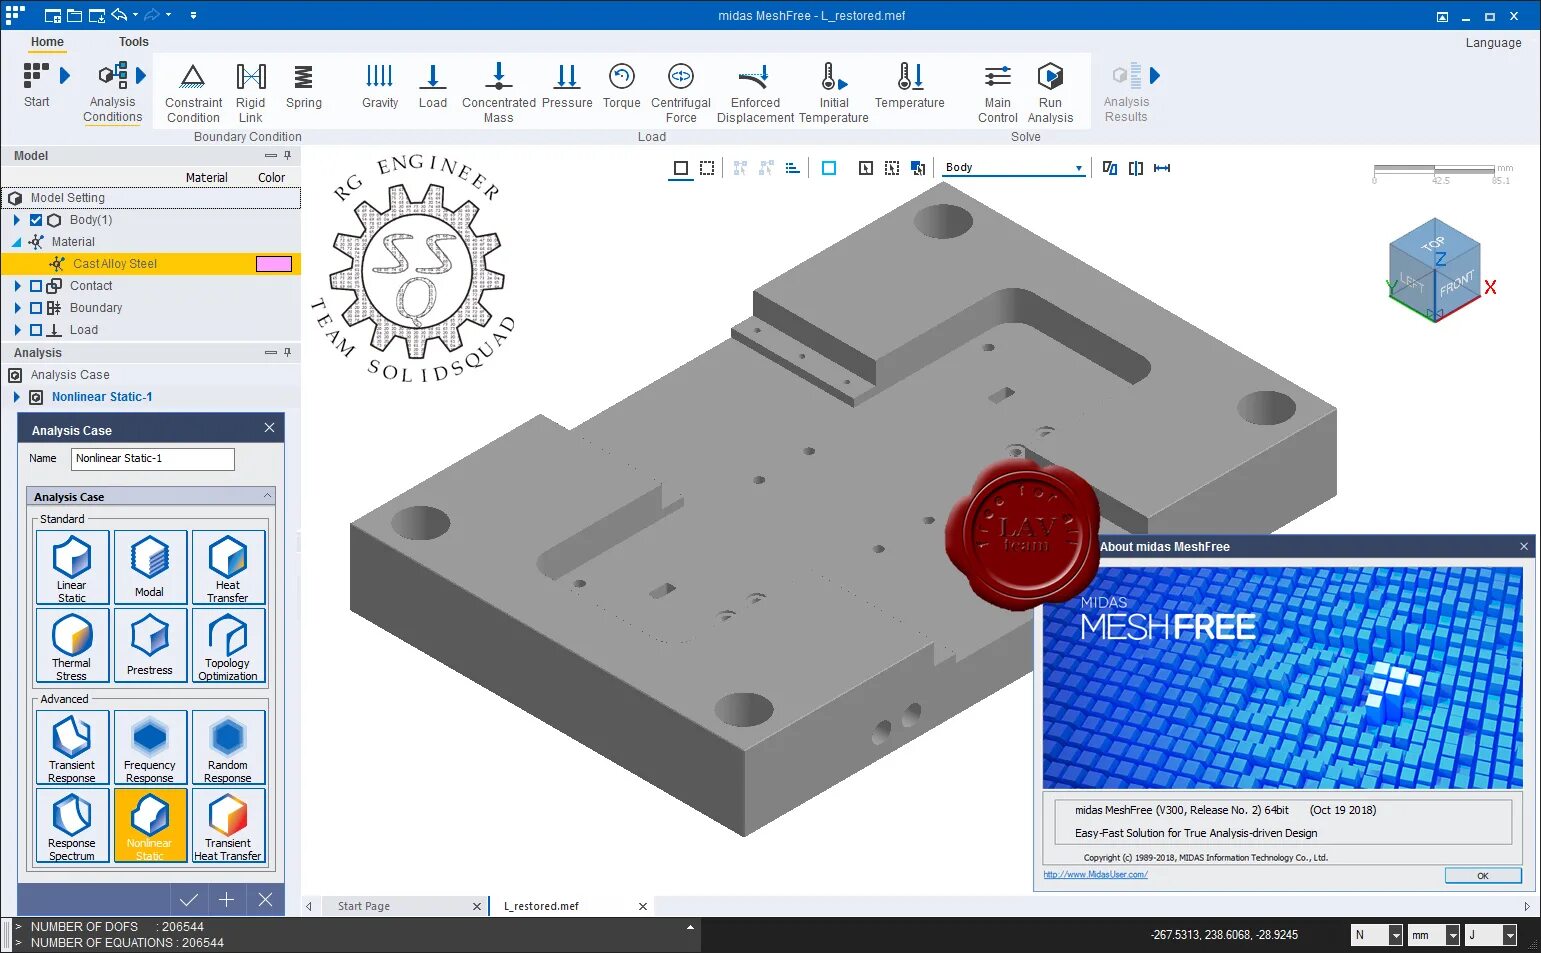Viewport: 1541px width, 953px height.
Task: Apply a Gravity load
Action: [x=380, y=86]
